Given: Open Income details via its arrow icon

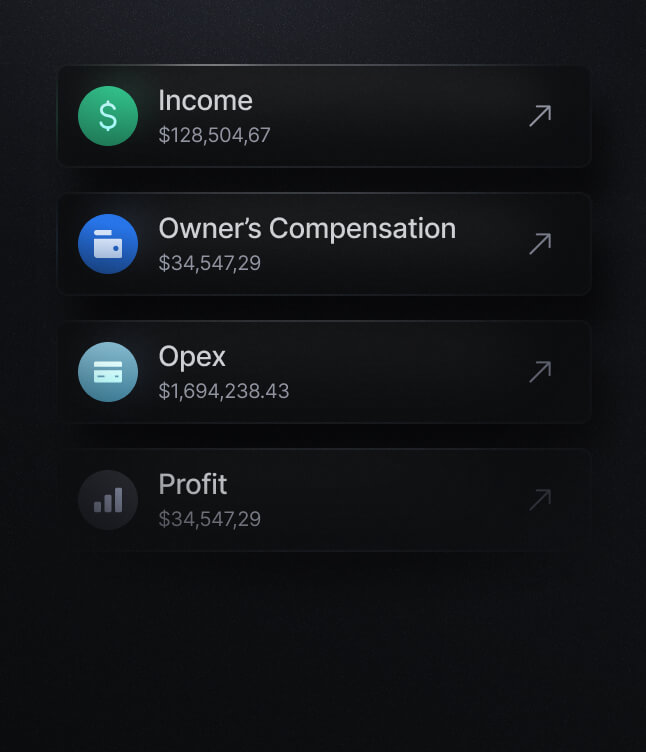Looking at the screenshot, I should tap(540, 116).
